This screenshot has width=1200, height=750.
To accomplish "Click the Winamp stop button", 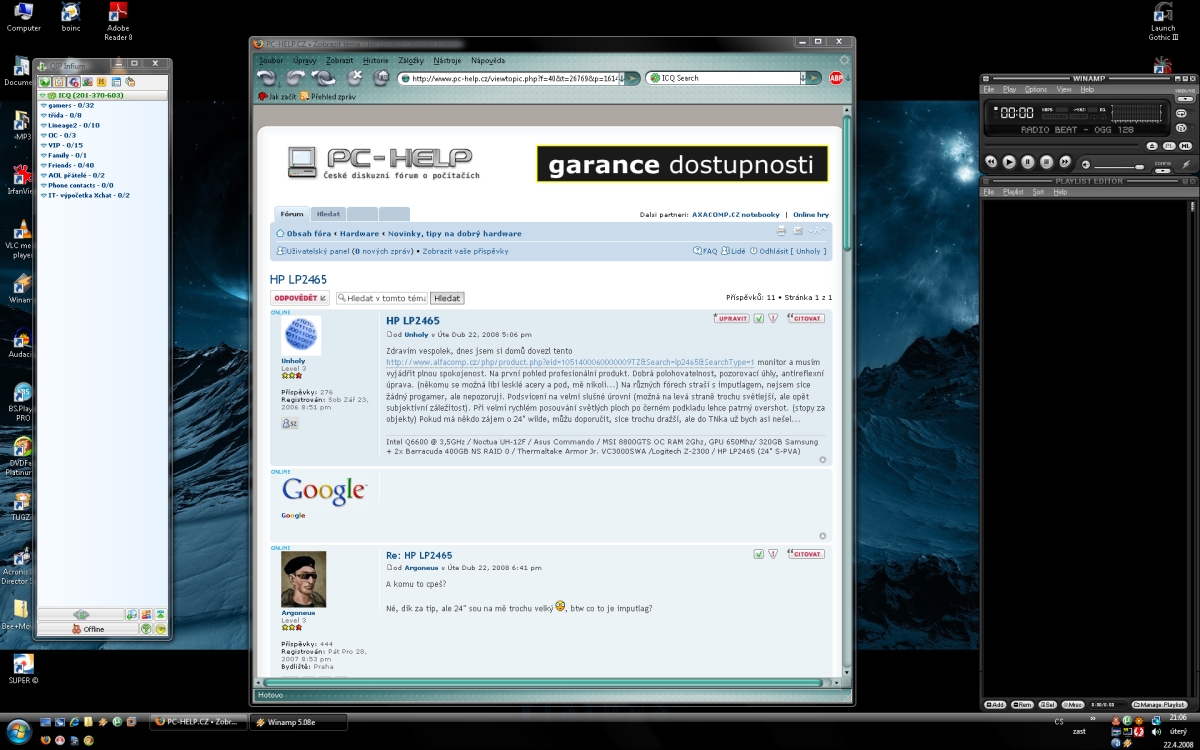I will click(1046, 161).
